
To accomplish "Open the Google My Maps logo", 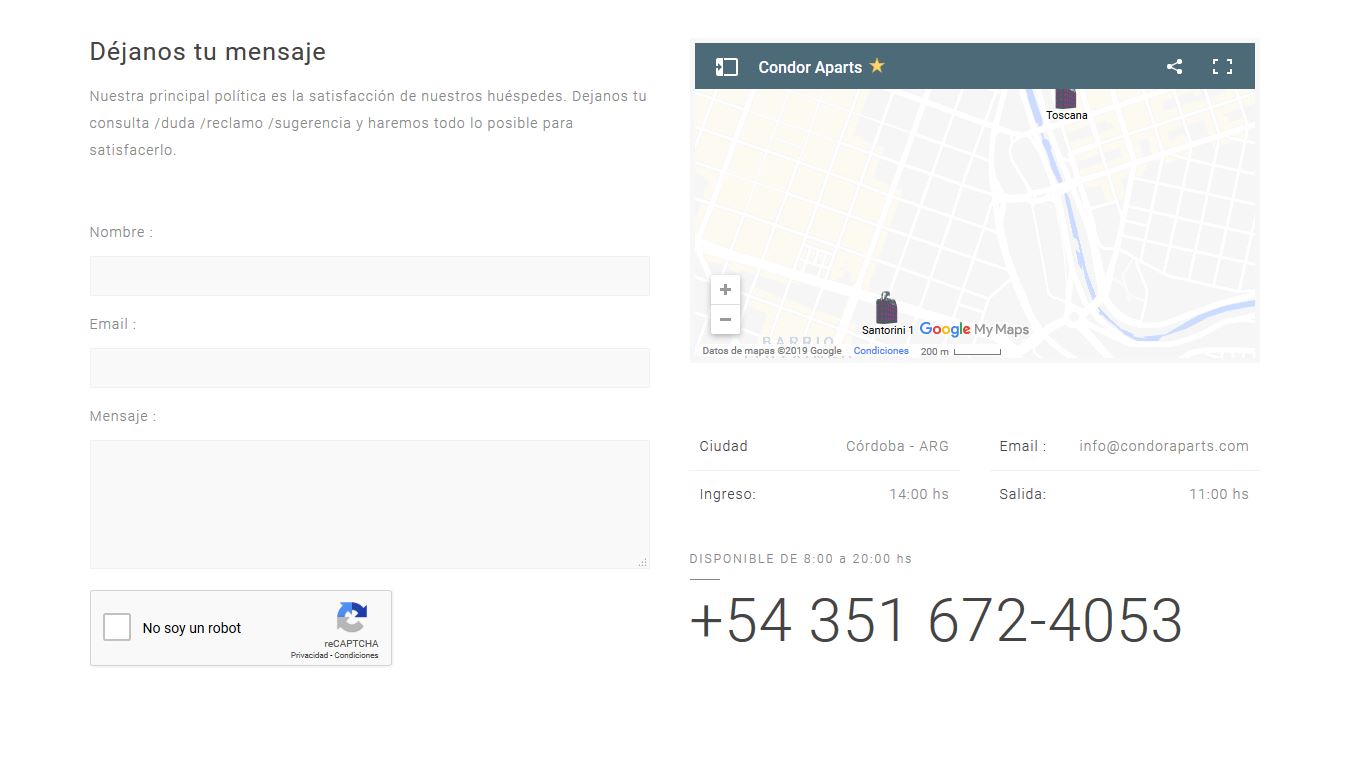I will [974, 329].
